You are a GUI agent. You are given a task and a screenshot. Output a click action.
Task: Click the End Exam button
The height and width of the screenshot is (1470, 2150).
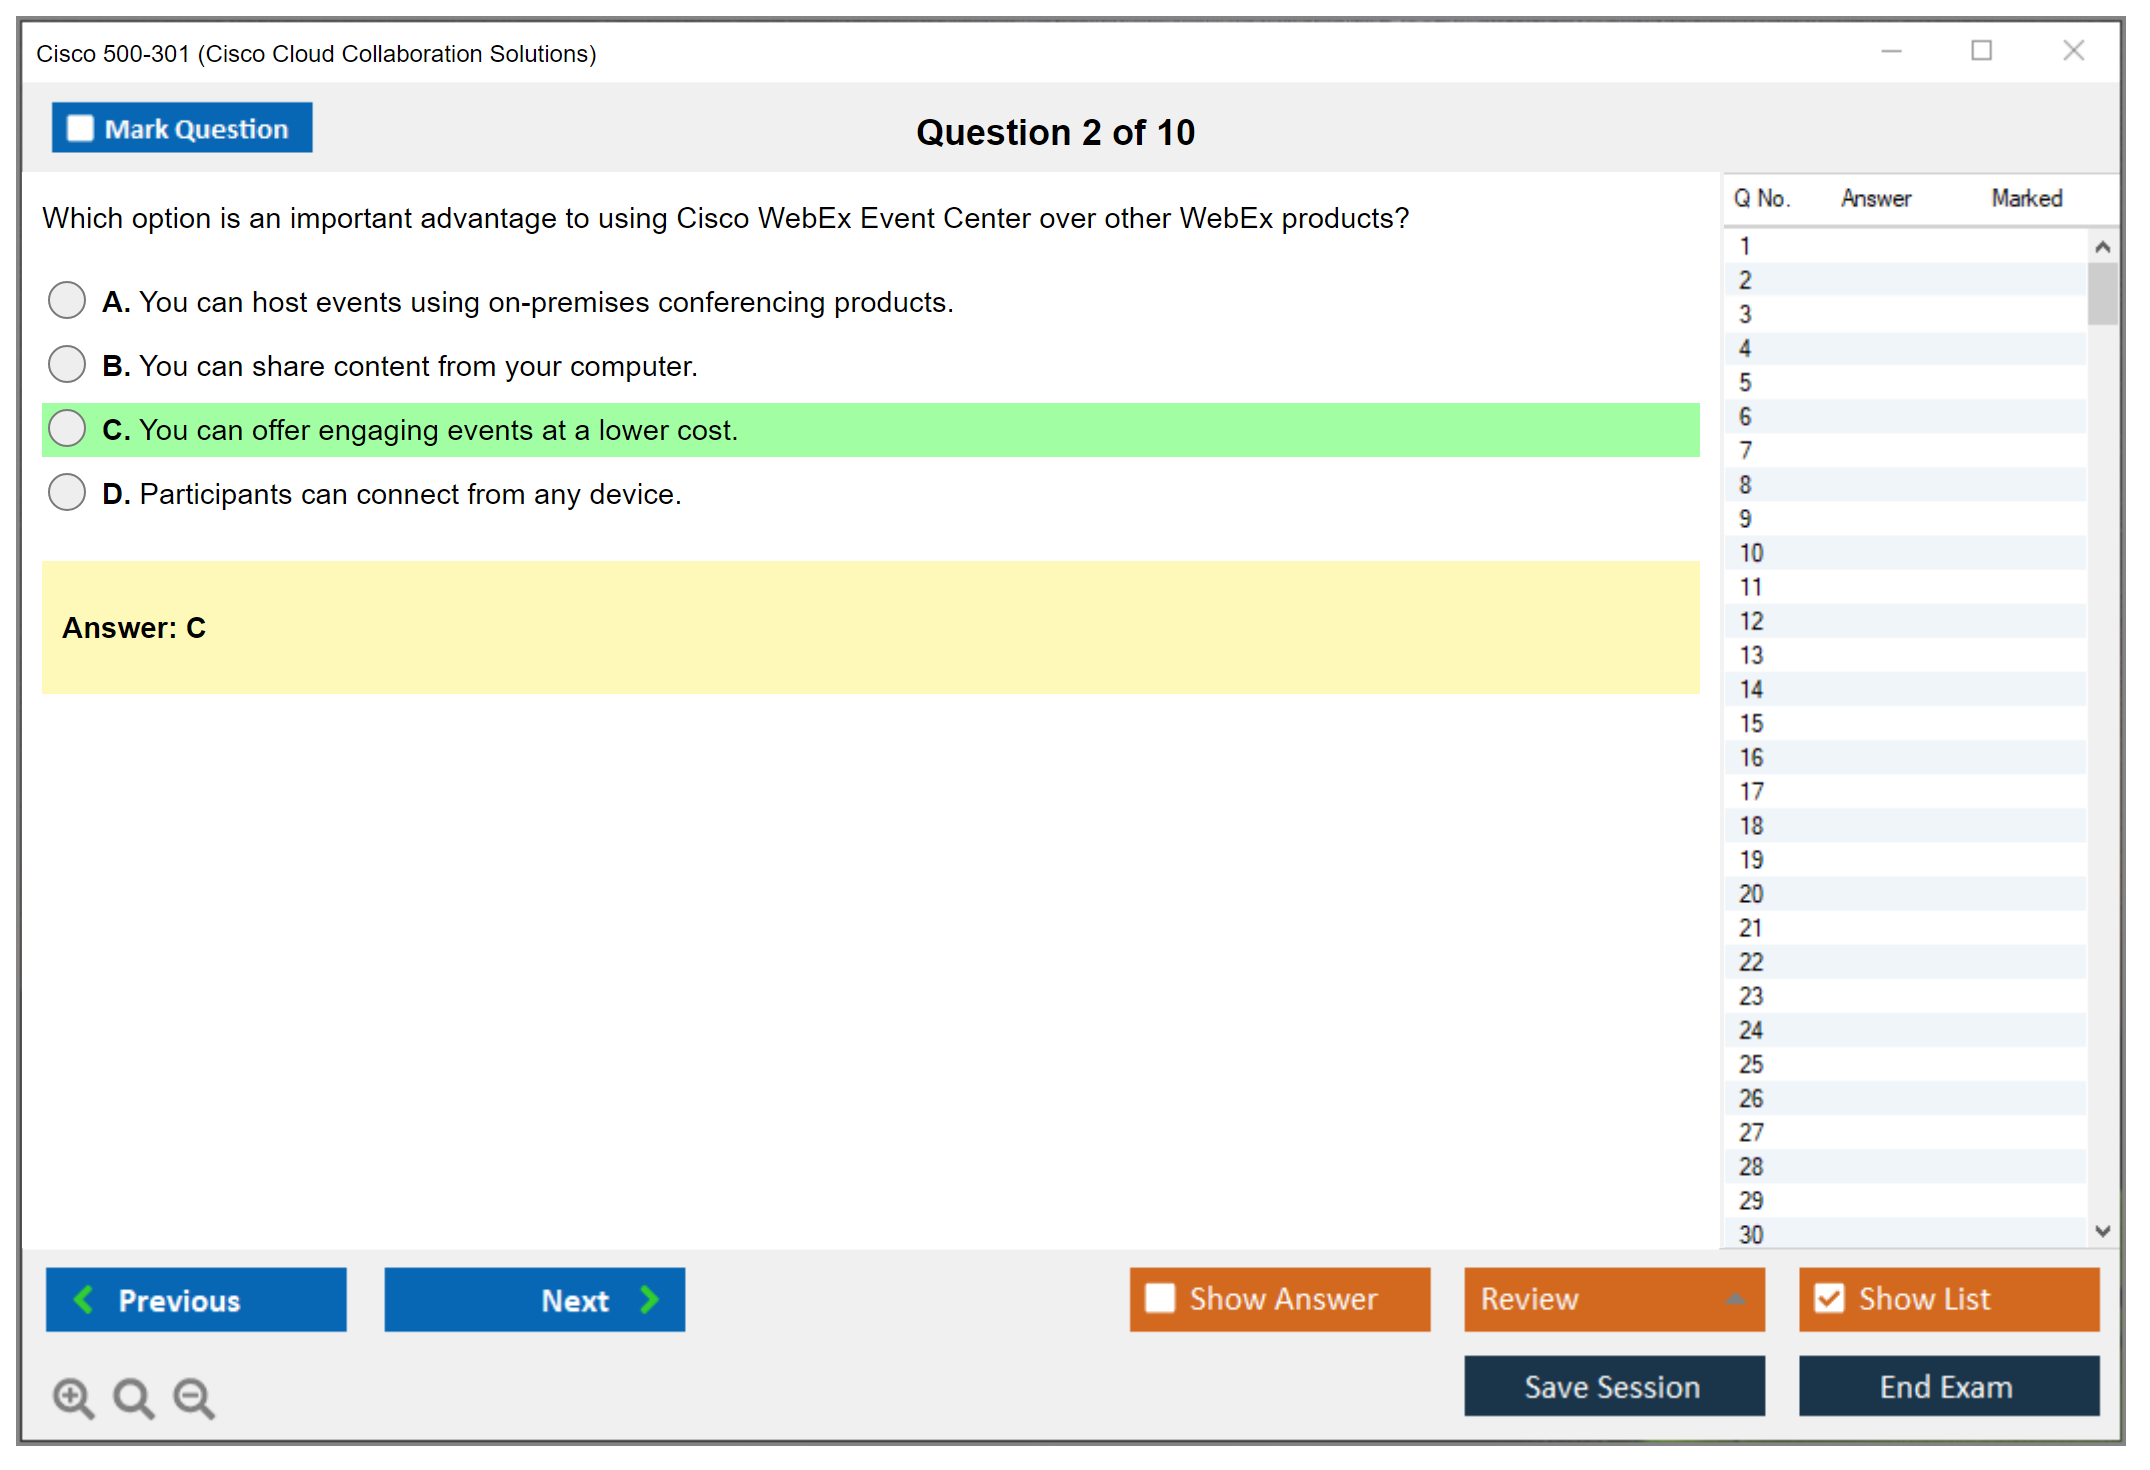tap(1947, 1386)
